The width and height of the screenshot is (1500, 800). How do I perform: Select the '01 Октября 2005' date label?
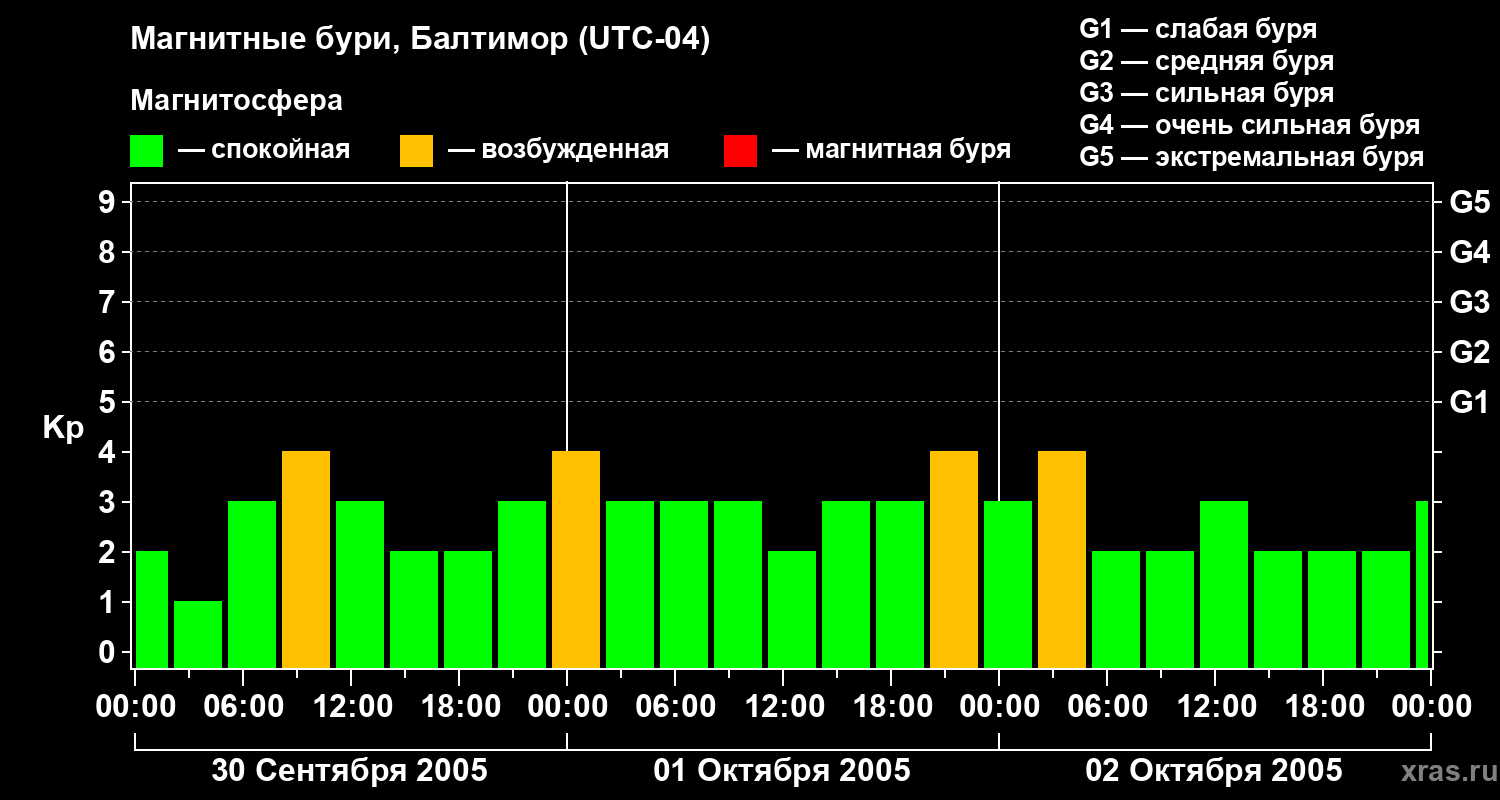[782, 771]
